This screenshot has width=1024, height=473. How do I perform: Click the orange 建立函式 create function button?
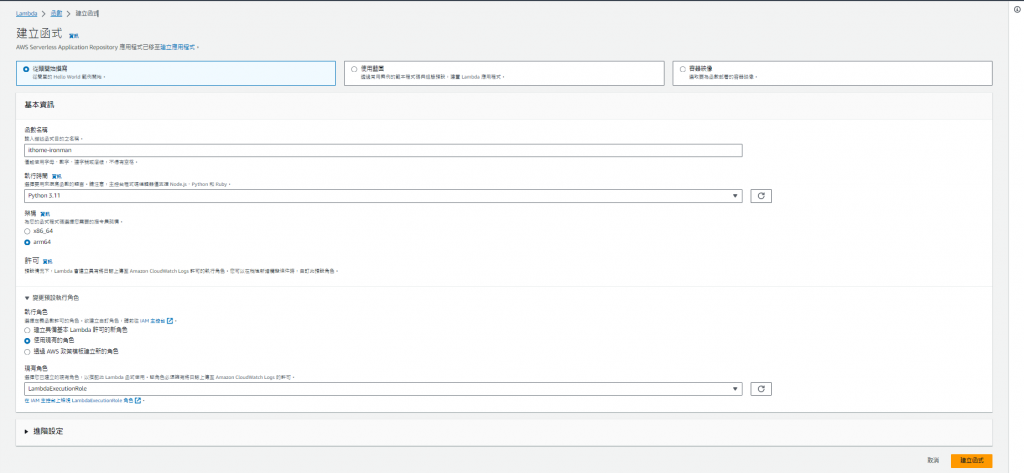[971, 461]
